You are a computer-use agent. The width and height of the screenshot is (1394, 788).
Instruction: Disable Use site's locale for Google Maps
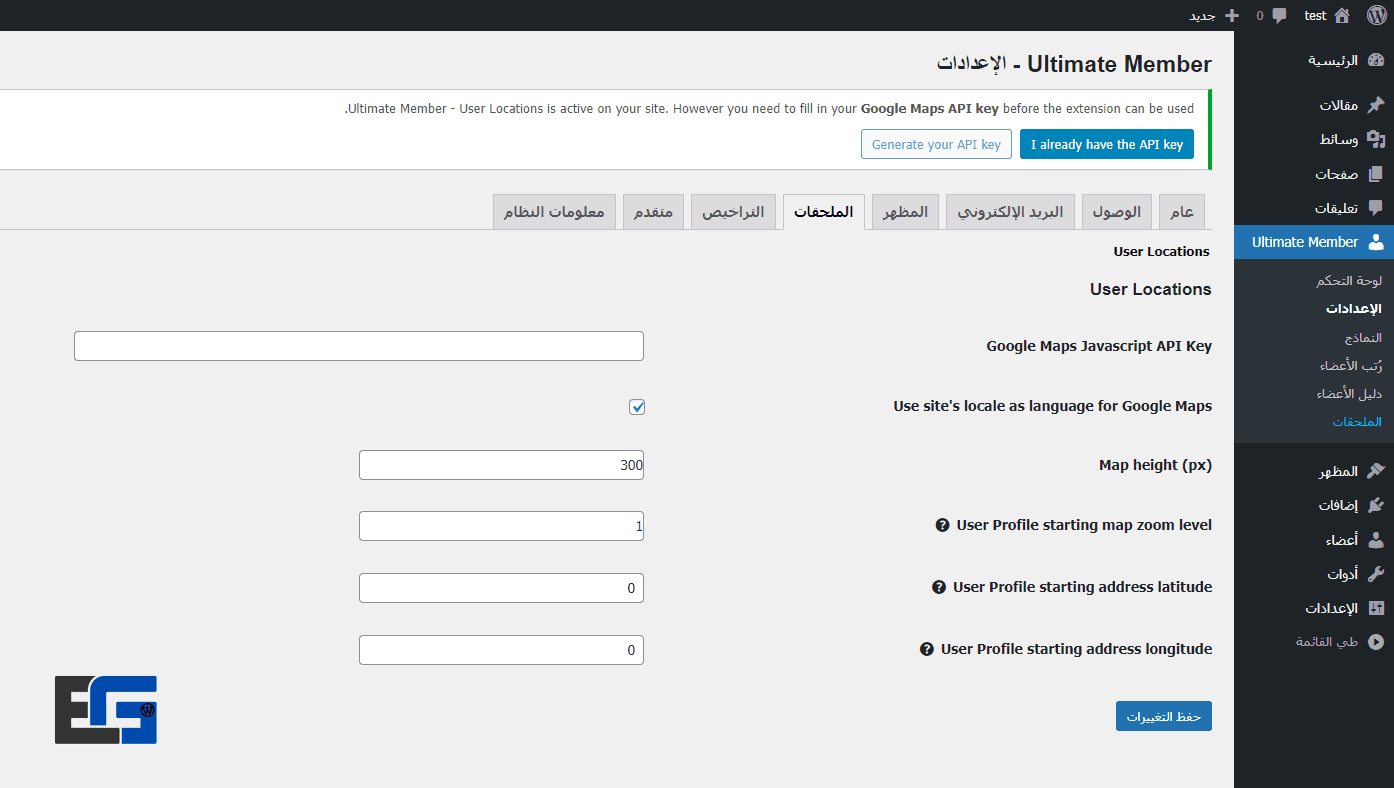tap(637, 406)
